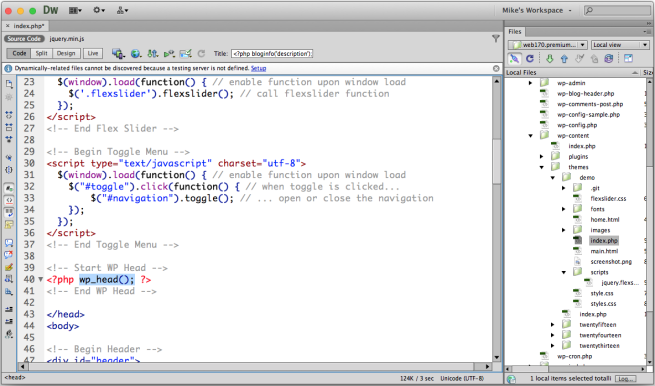655x386 pixels.
Task: Click the filter related files funnel icon
Action: pyautogui.click(x=496, y=39)
